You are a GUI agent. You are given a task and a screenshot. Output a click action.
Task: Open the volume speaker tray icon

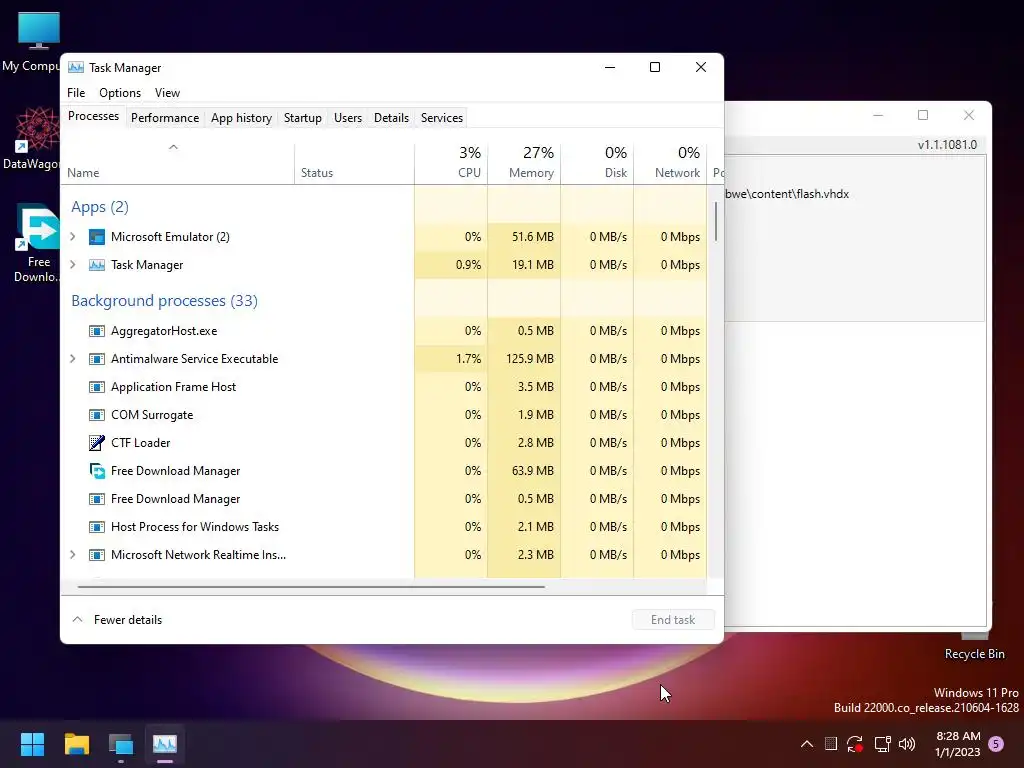tap(907, 744)
